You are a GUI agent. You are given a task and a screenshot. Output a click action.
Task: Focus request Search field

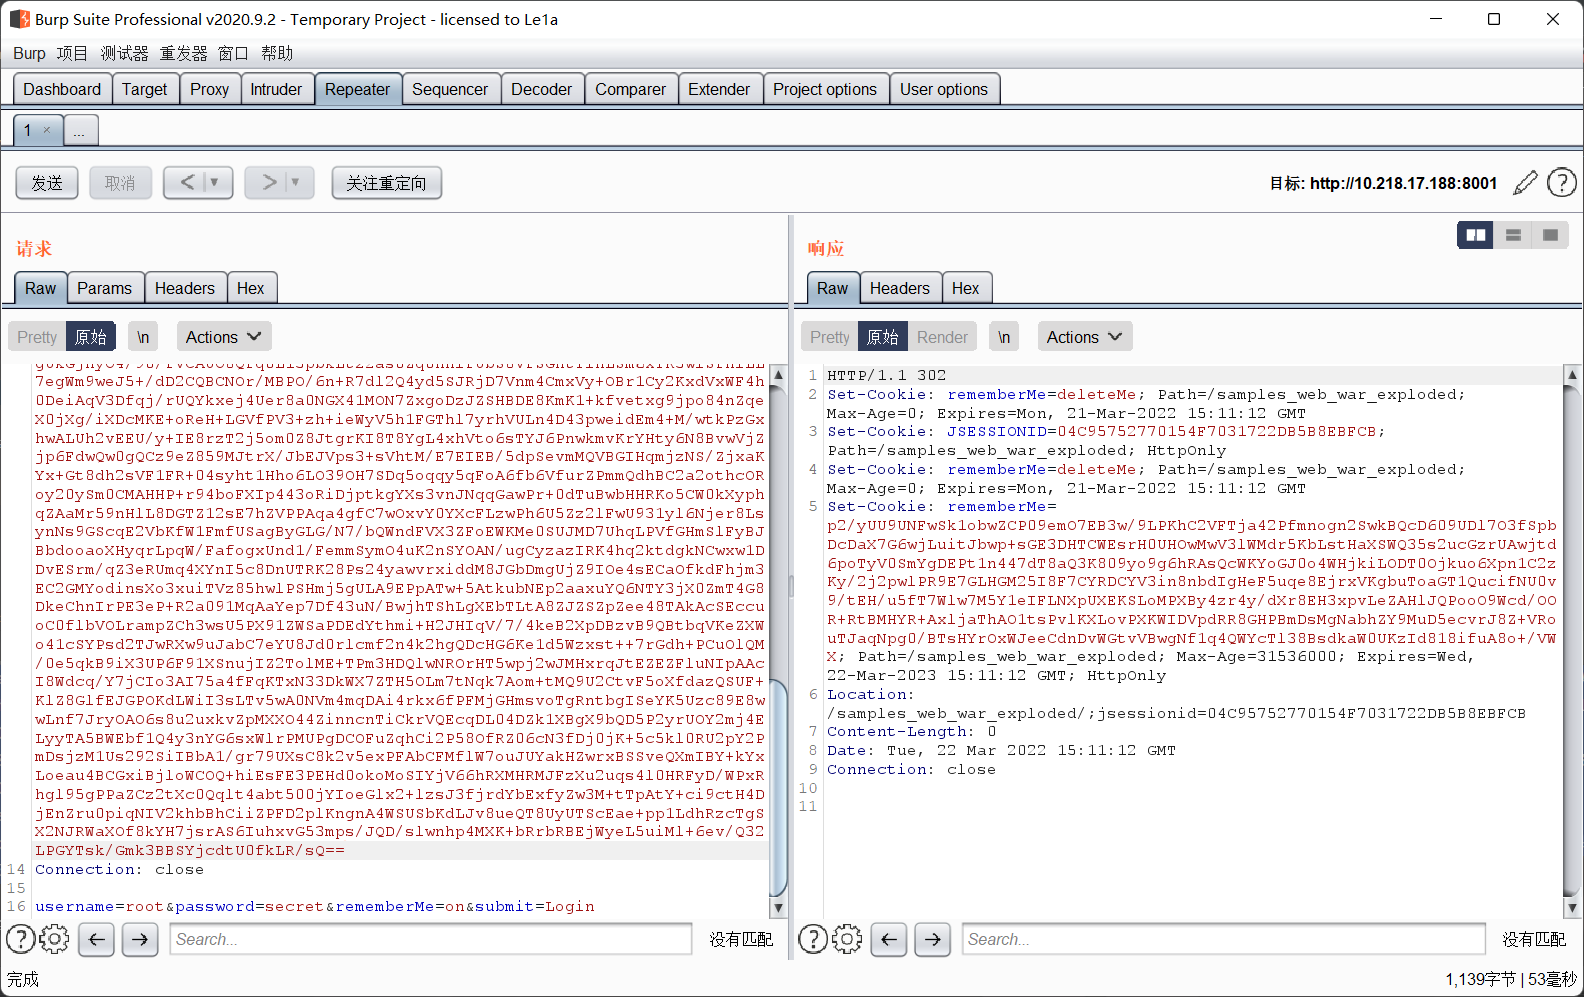point(431,939)
